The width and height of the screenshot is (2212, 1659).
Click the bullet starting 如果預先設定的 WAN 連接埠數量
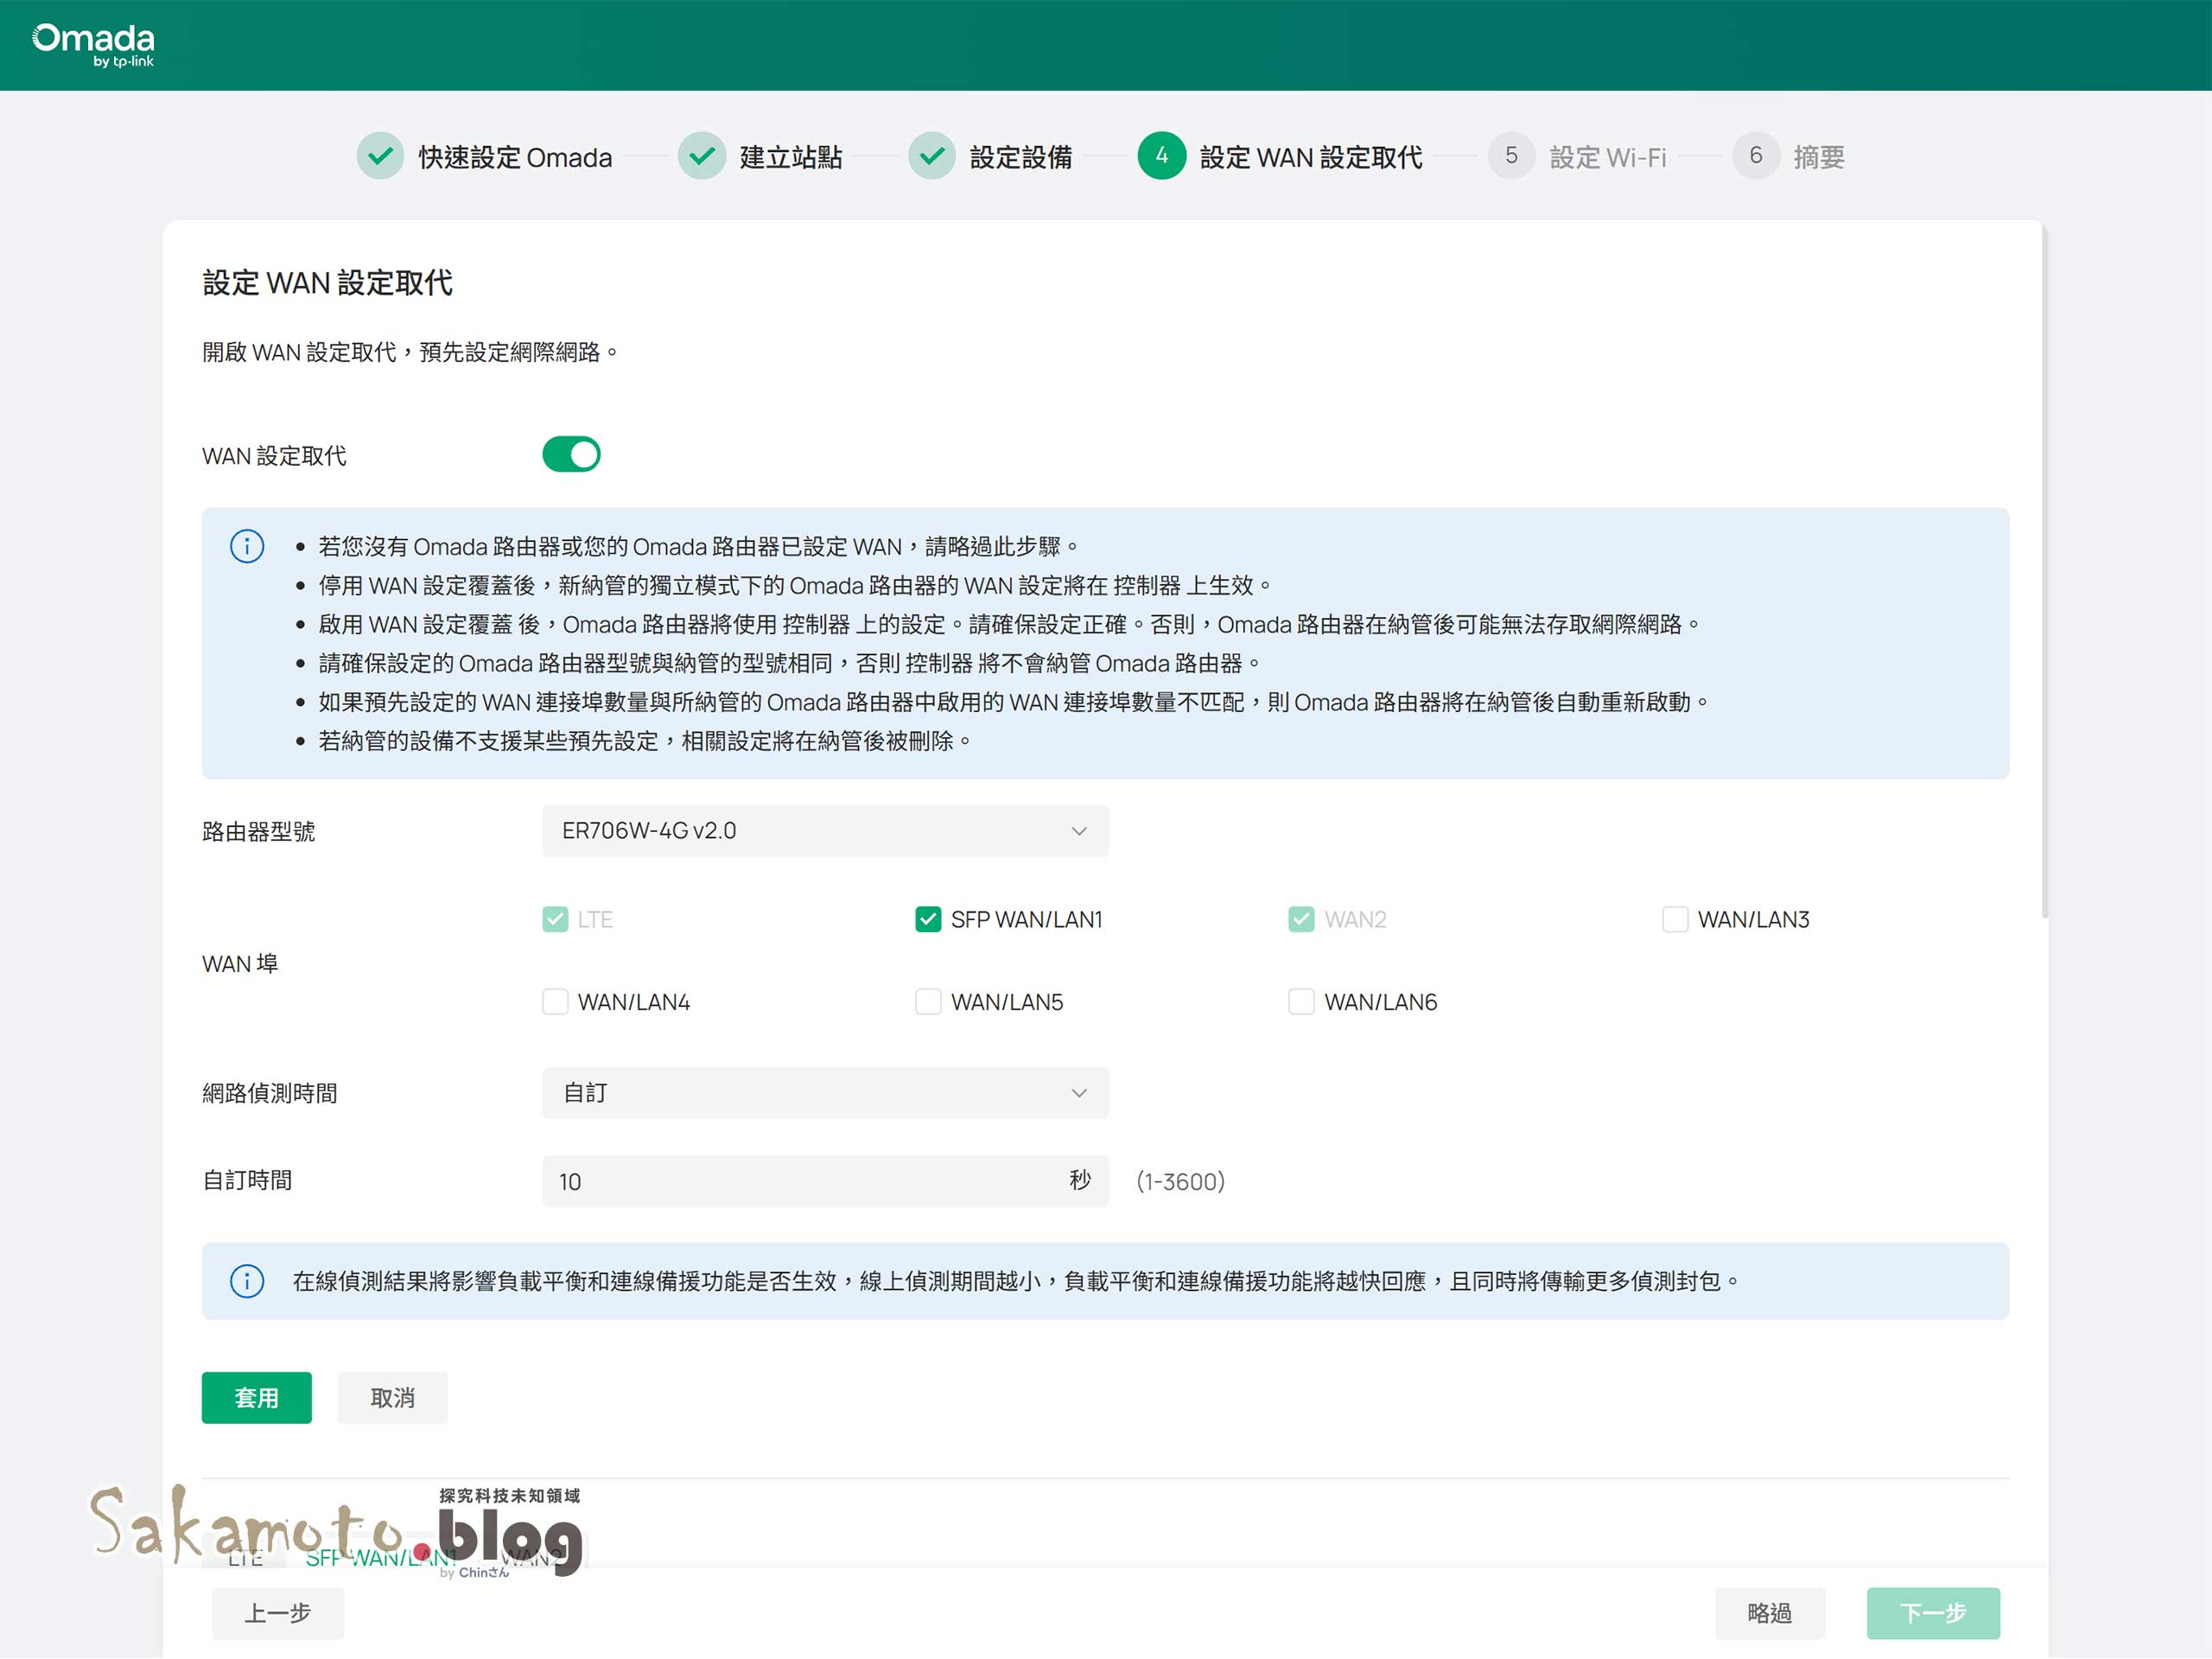[x=1014, y=702]
